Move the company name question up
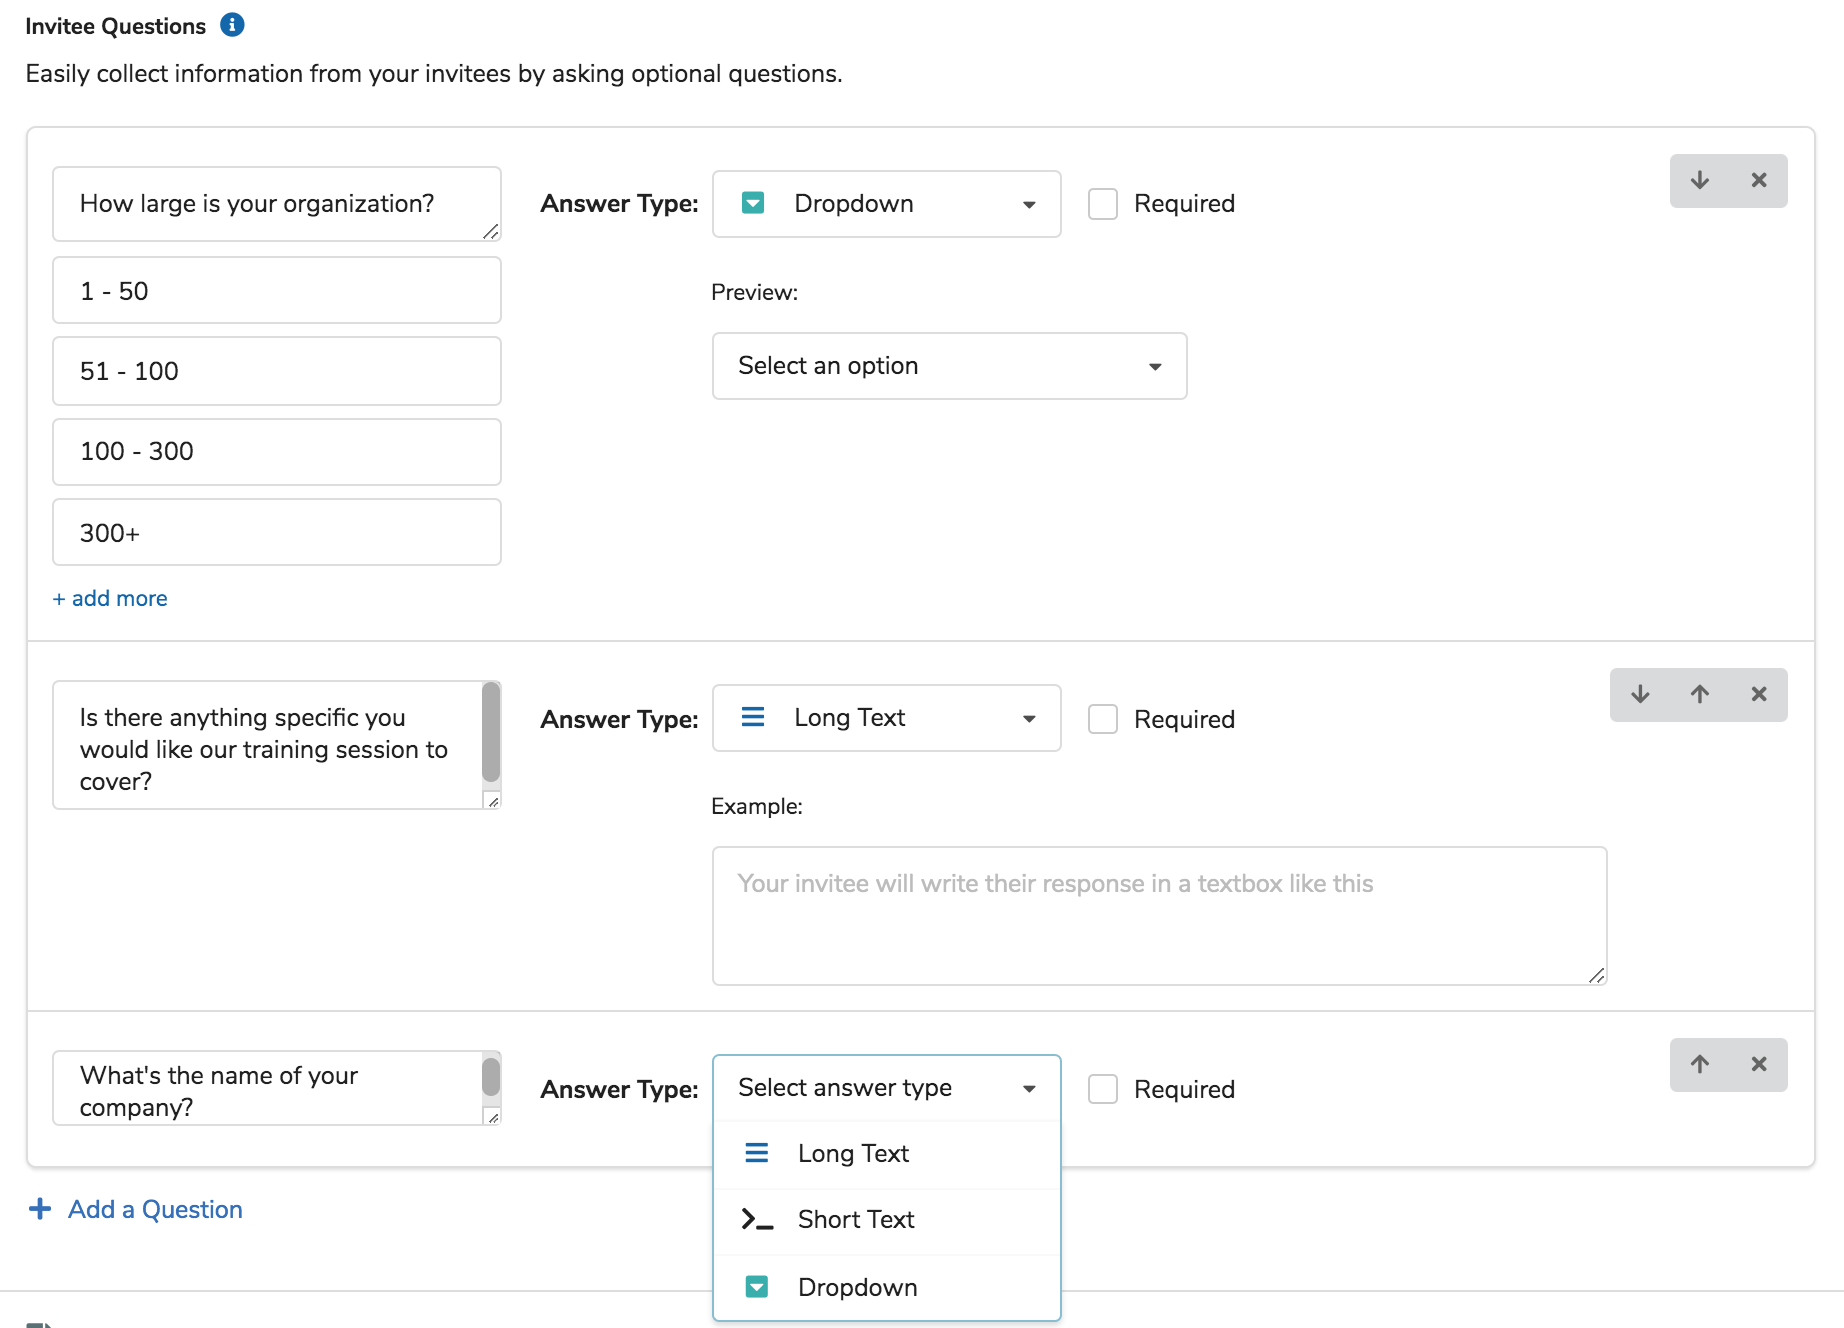Screen dimensions: 1844x1328 tap(1699, 1065)
